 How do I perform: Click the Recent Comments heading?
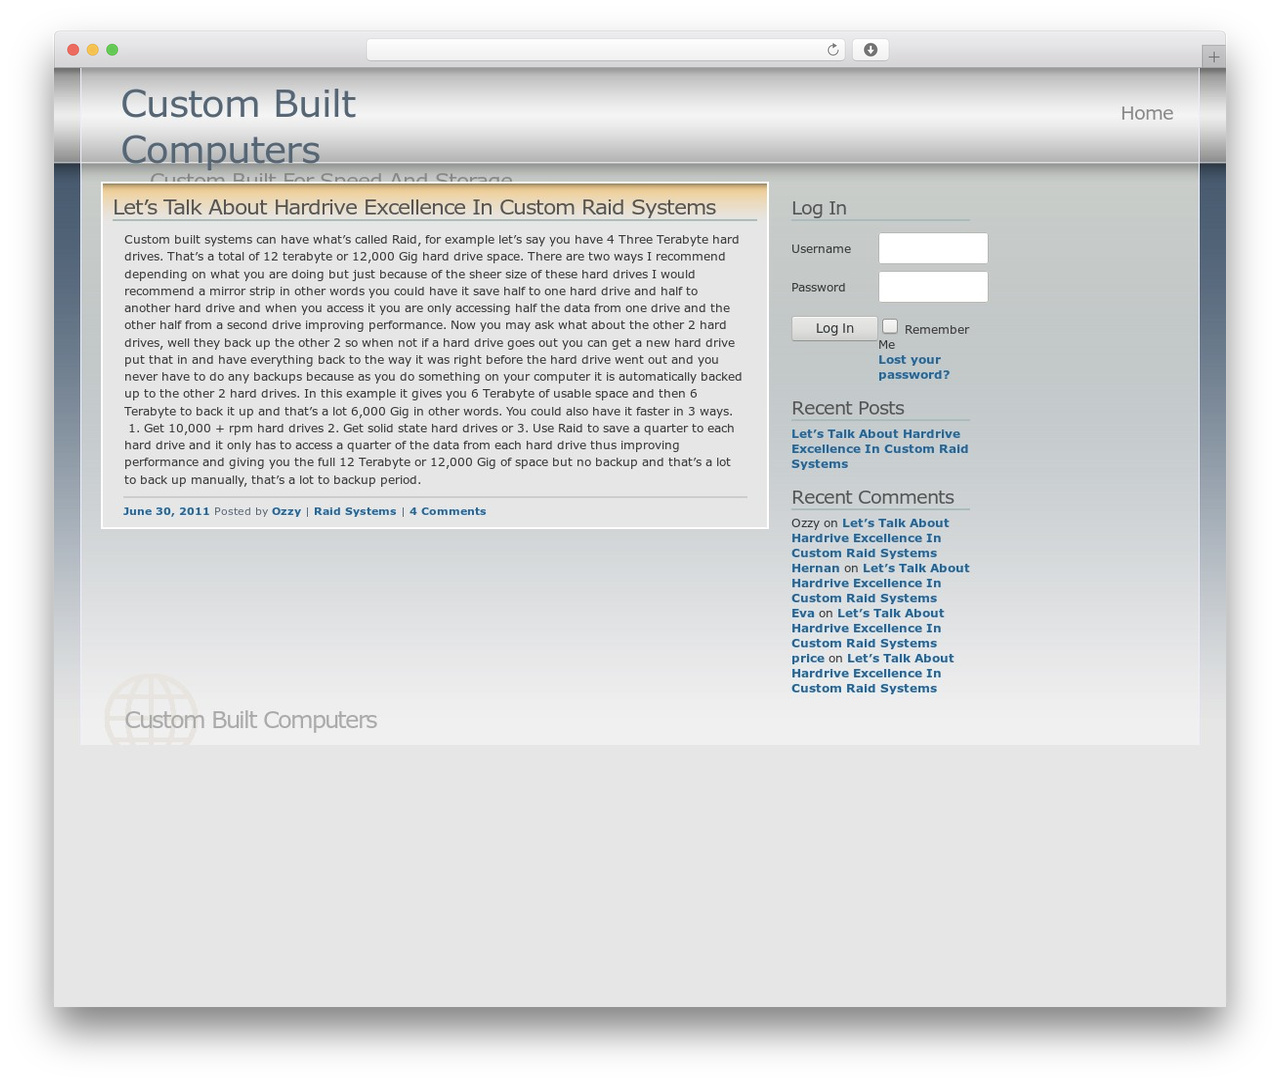click(x=872, y=497)
